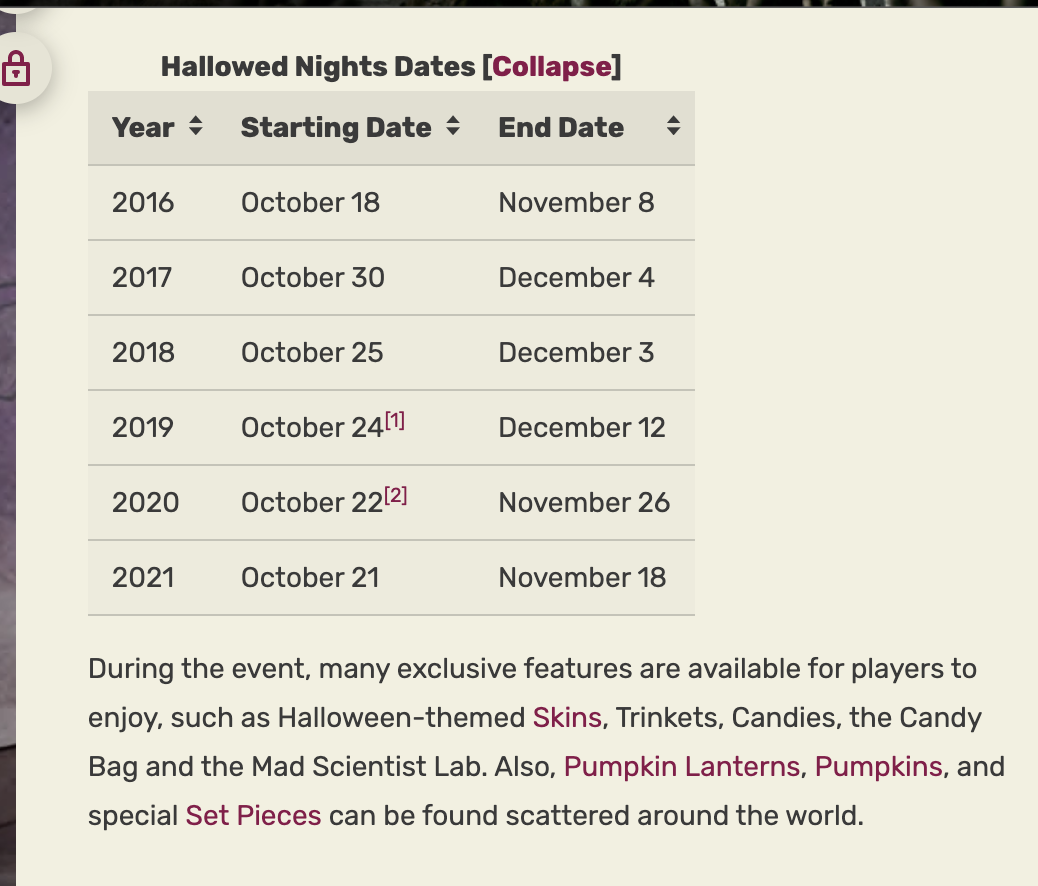Viewport: 1038px width, 886px height.
Task: Open the Pumpkins link
Action: coord(878,766)
